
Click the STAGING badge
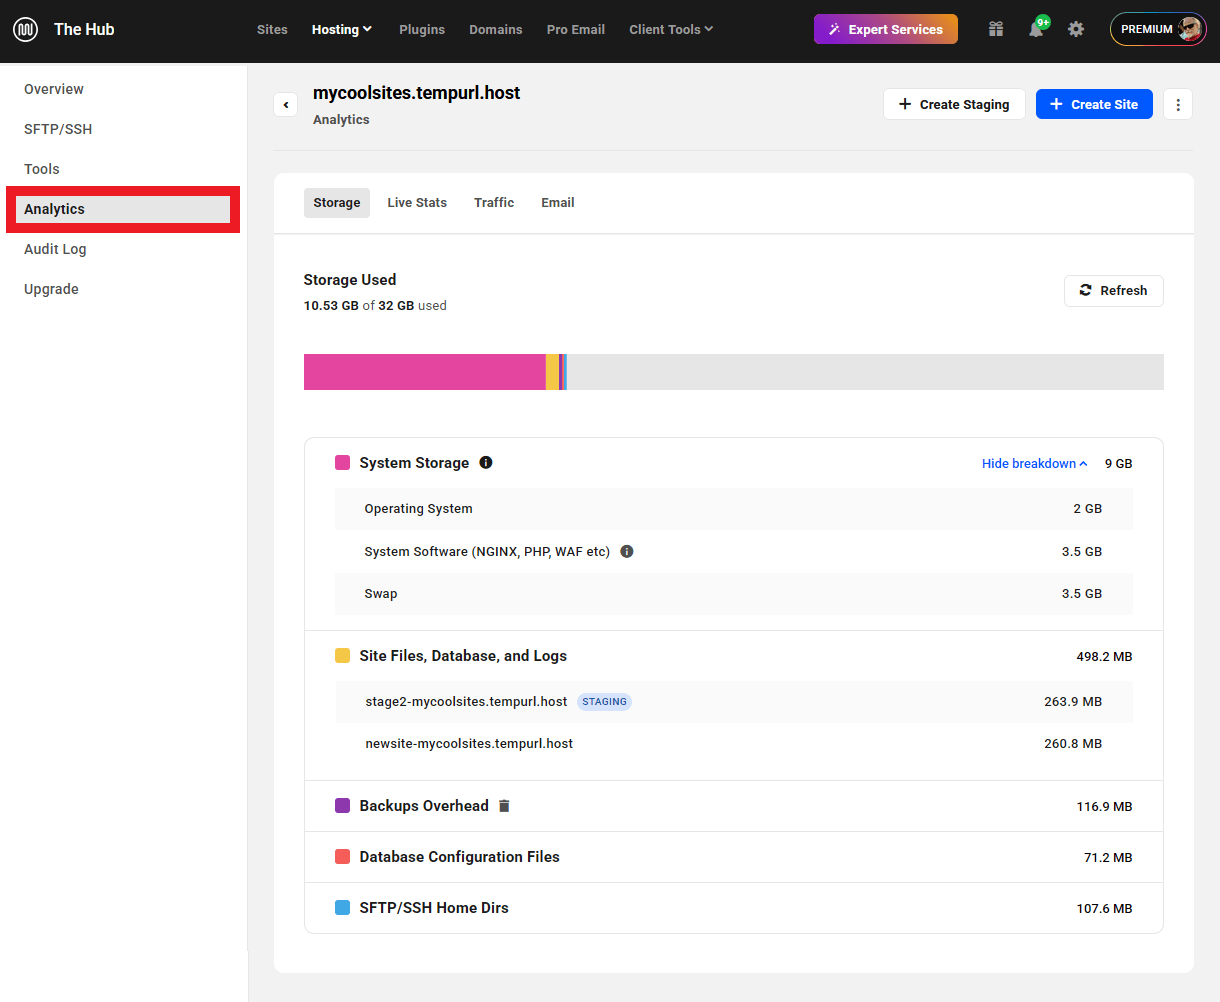(x=605, y=701)
